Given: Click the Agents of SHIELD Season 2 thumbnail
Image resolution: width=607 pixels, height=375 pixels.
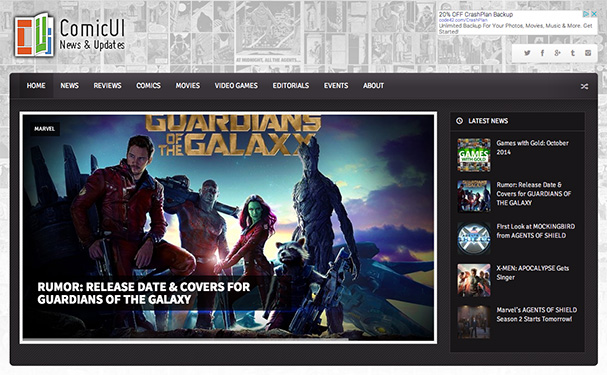Looking at the screenshot, I should [474, 322].
